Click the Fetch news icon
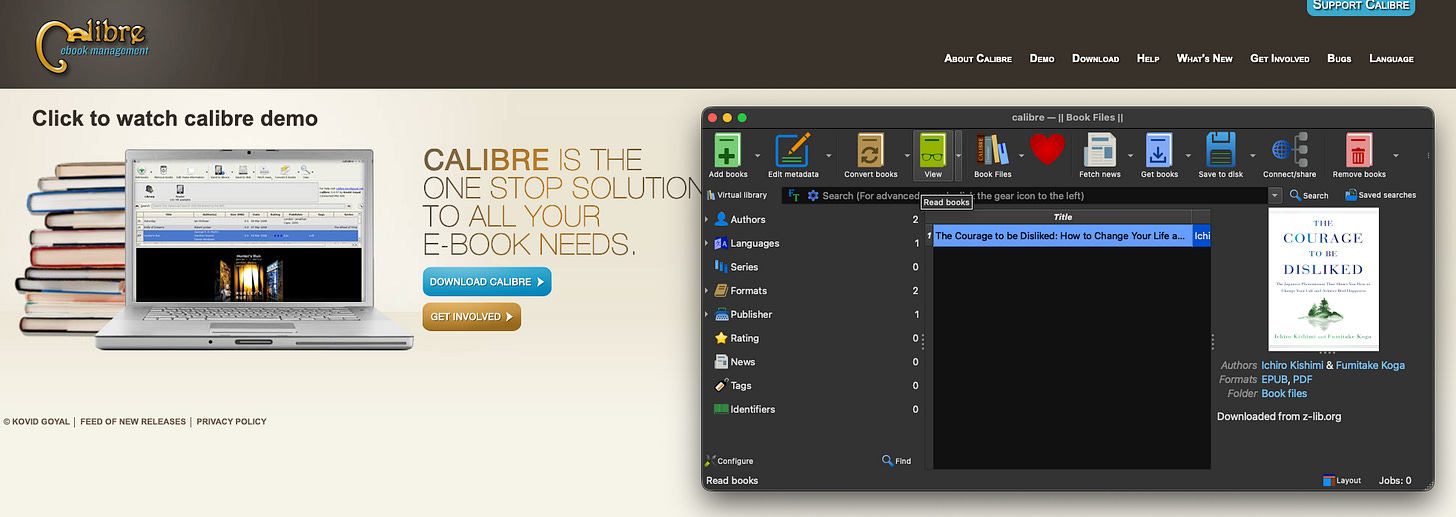Image resolution: width=1456 pixels, height=517 pixels. click(1100, 150)
